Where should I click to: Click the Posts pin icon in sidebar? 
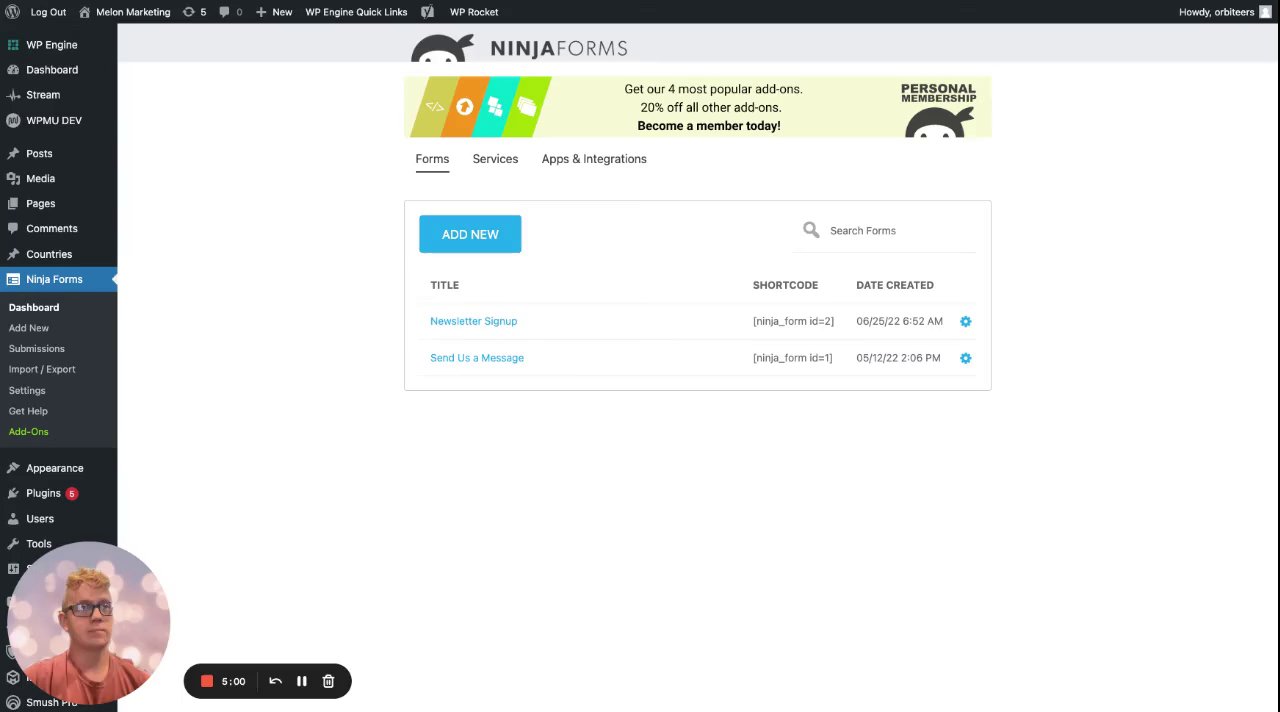(x=13, y=153)
